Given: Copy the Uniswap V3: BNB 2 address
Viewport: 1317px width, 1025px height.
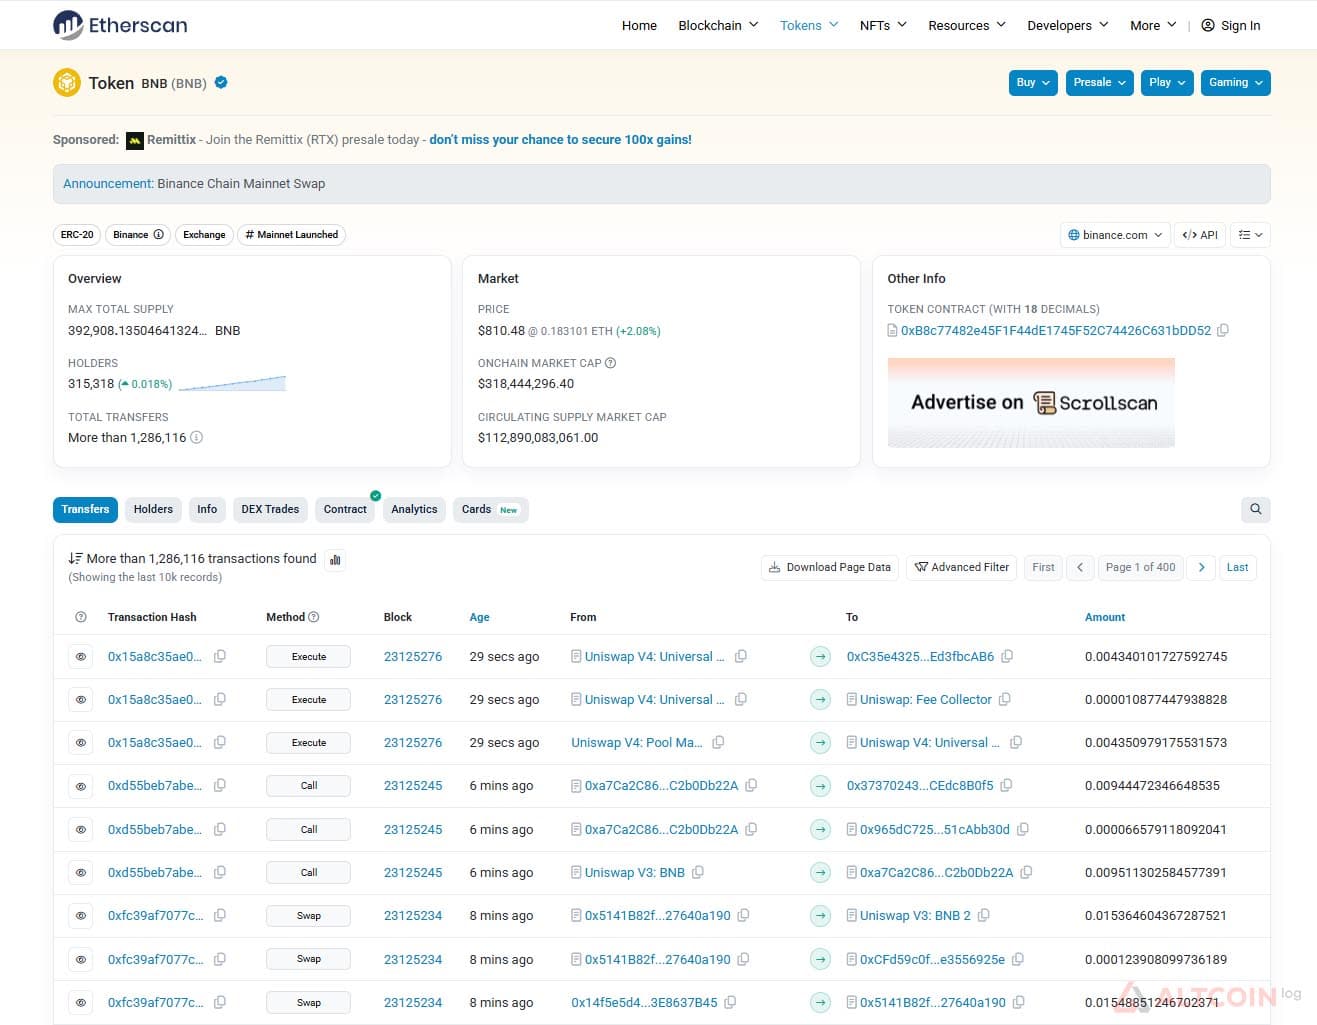Looking at the screenshot, I should pyautogui.click(x=984, y=915).
